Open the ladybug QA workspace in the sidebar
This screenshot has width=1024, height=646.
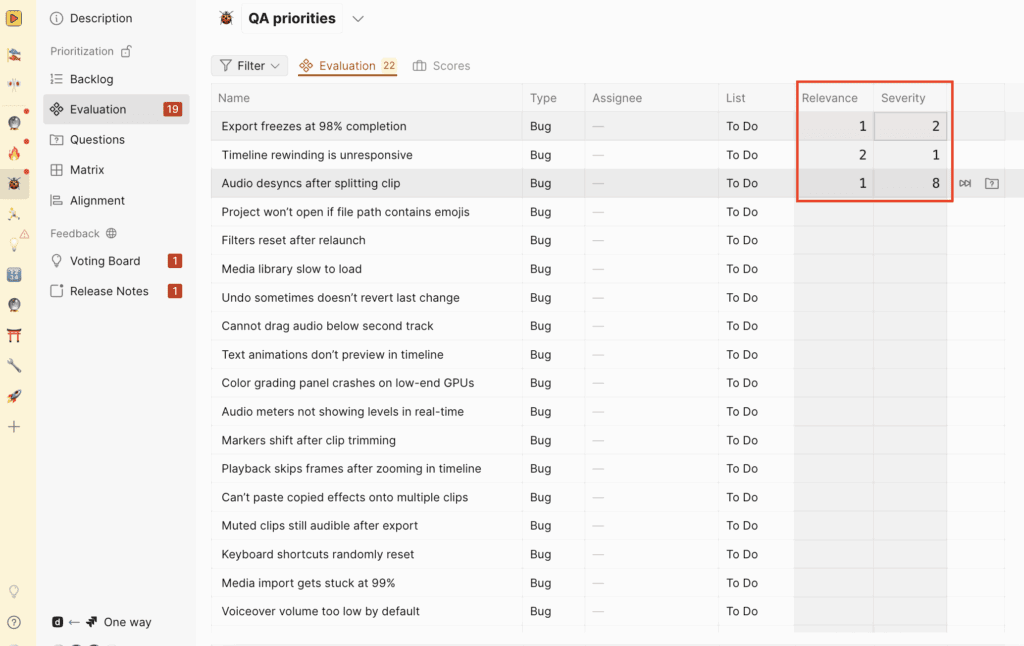pos(15,185)
